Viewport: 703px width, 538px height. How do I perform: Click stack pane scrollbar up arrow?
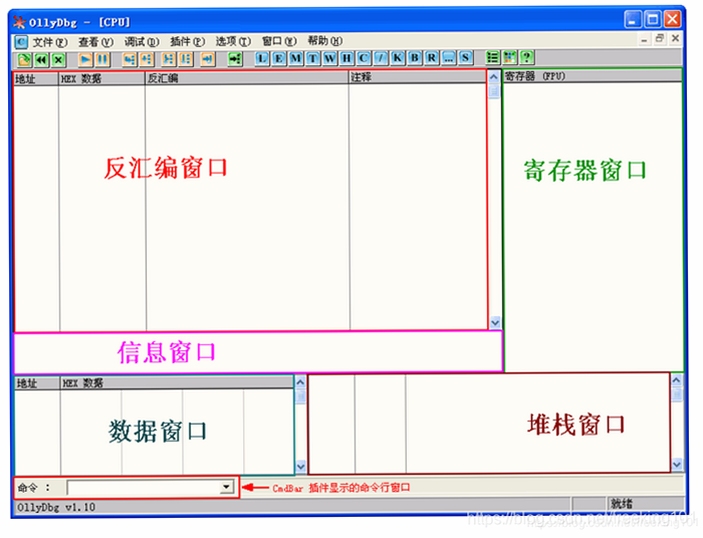(677, 380)
